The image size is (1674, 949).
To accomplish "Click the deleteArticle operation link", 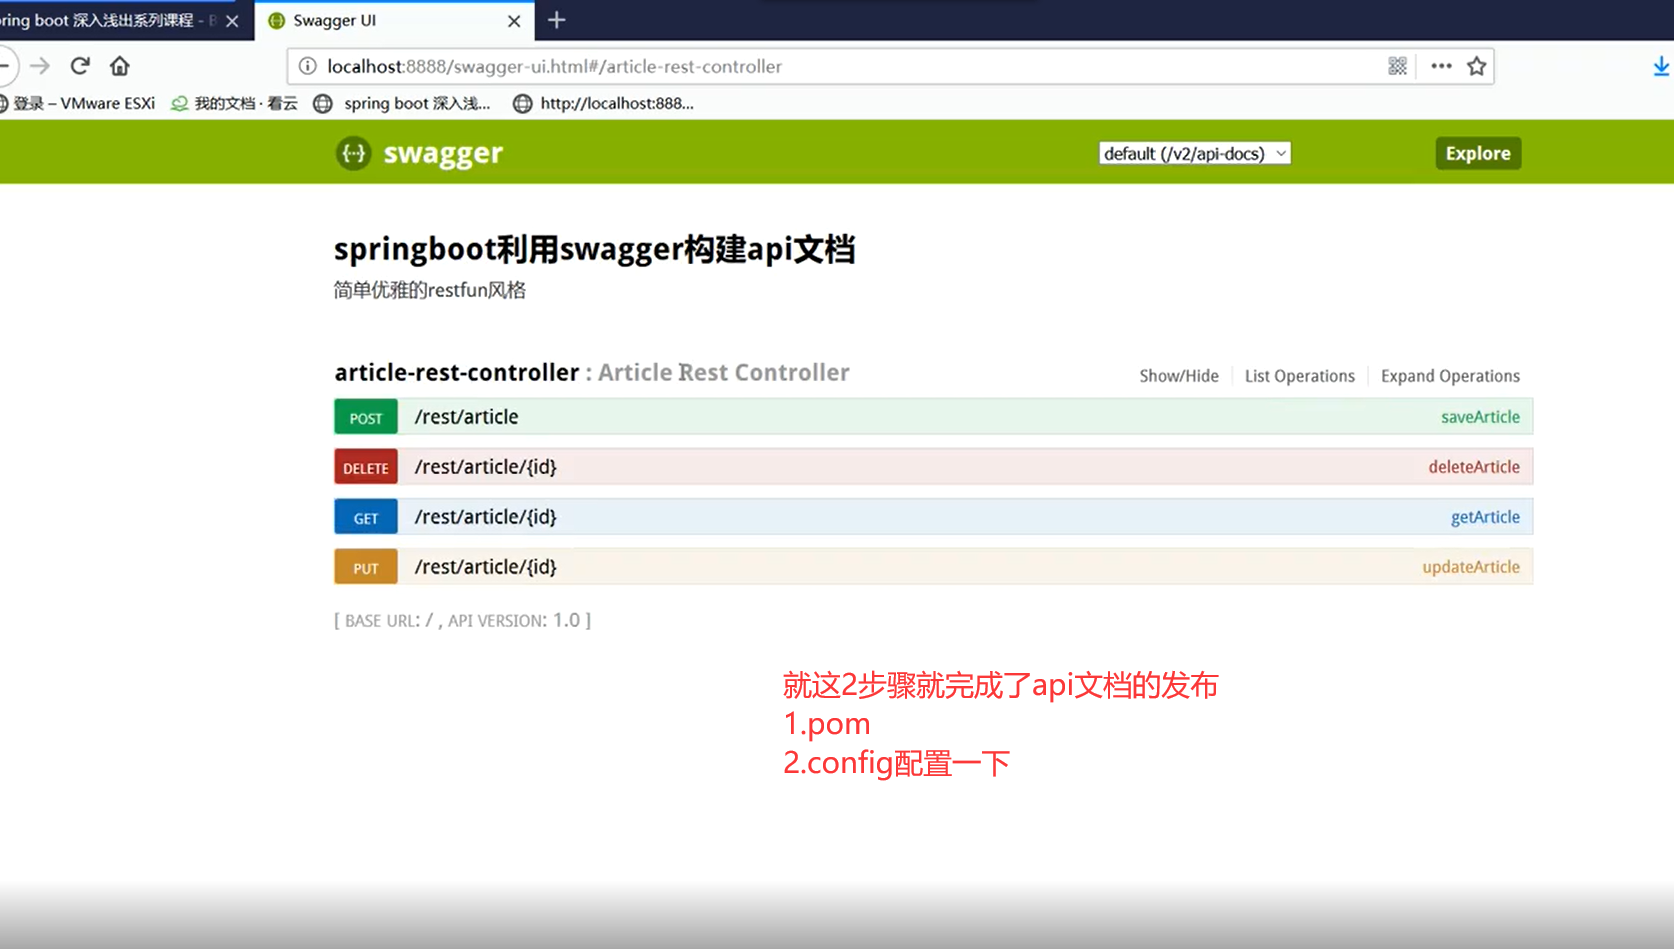I will [x=1474, y=467].
